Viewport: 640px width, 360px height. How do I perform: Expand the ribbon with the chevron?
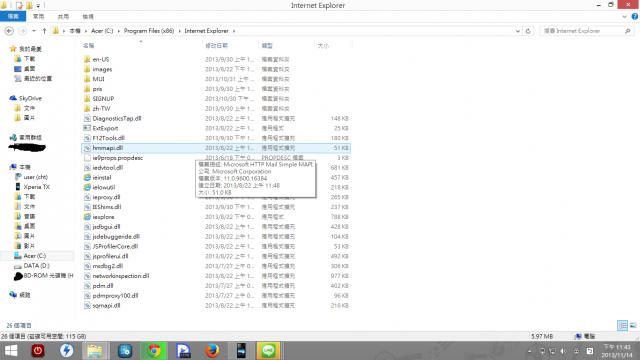tap(624, 17)
